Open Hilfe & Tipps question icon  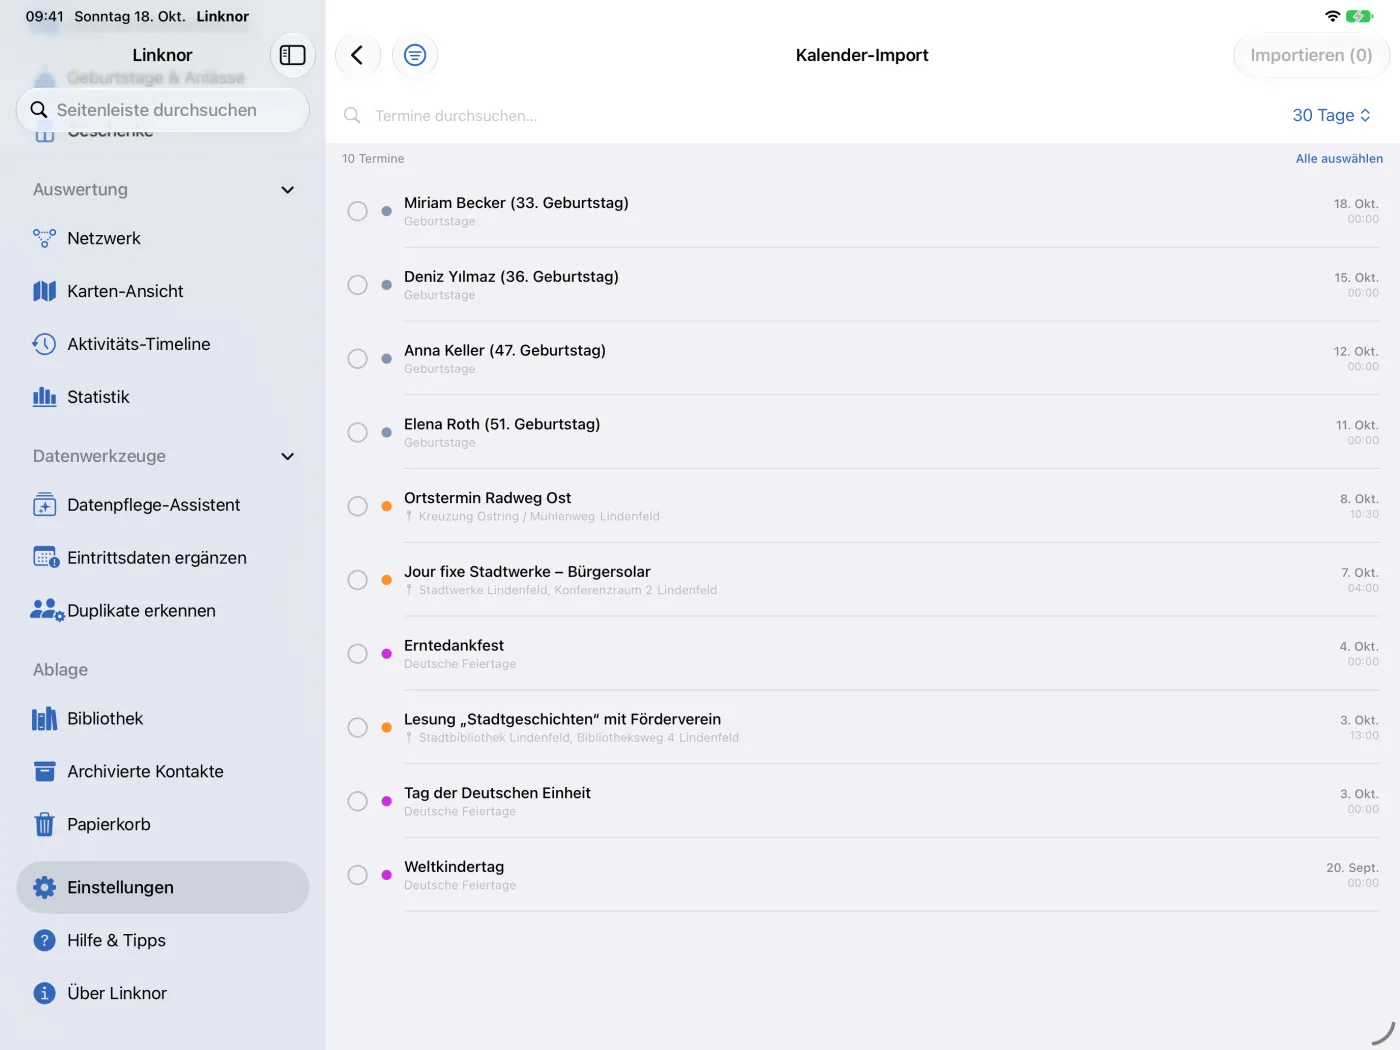[x=44, y=940]
